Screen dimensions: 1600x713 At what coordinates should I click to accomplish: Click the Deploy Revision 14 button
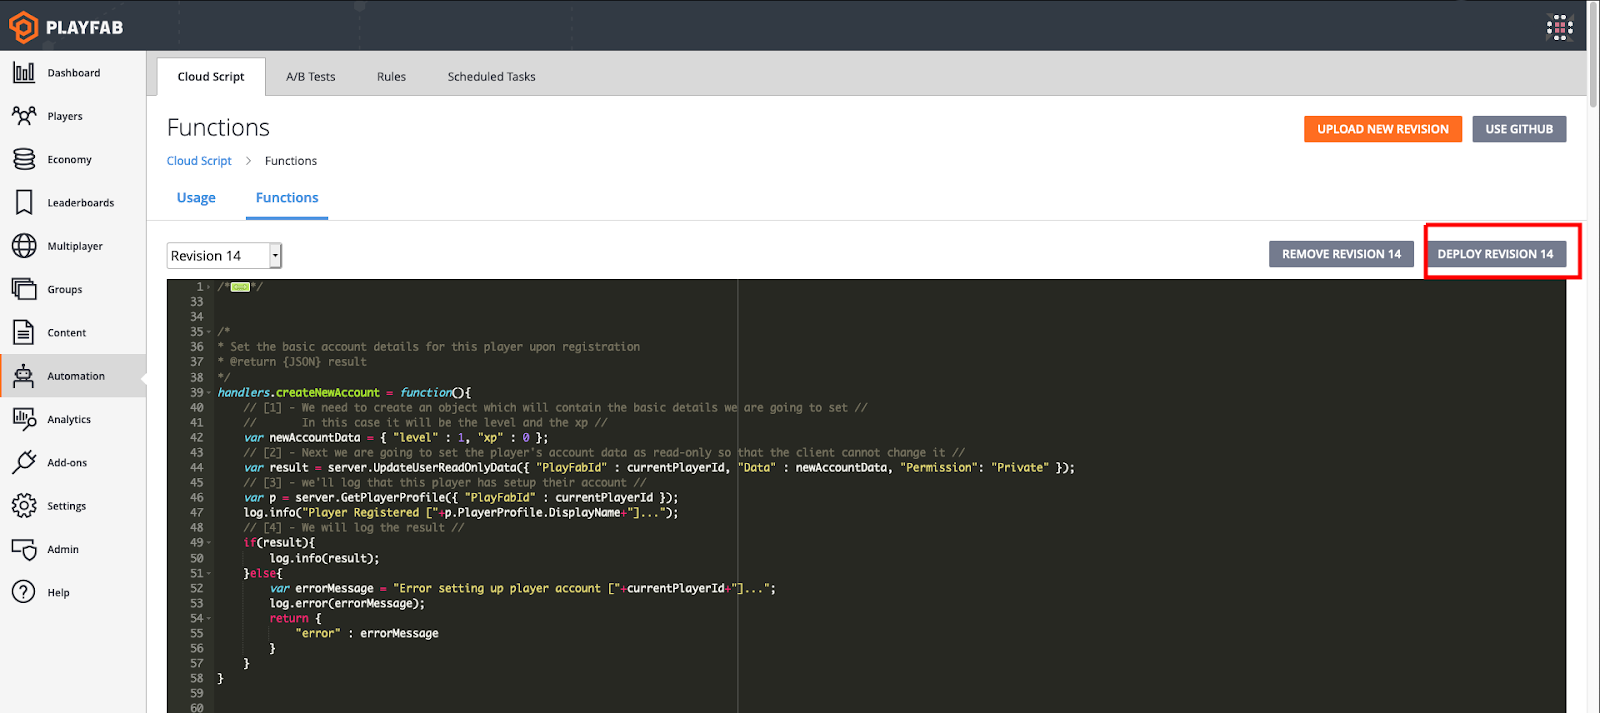coord(1495,254)
